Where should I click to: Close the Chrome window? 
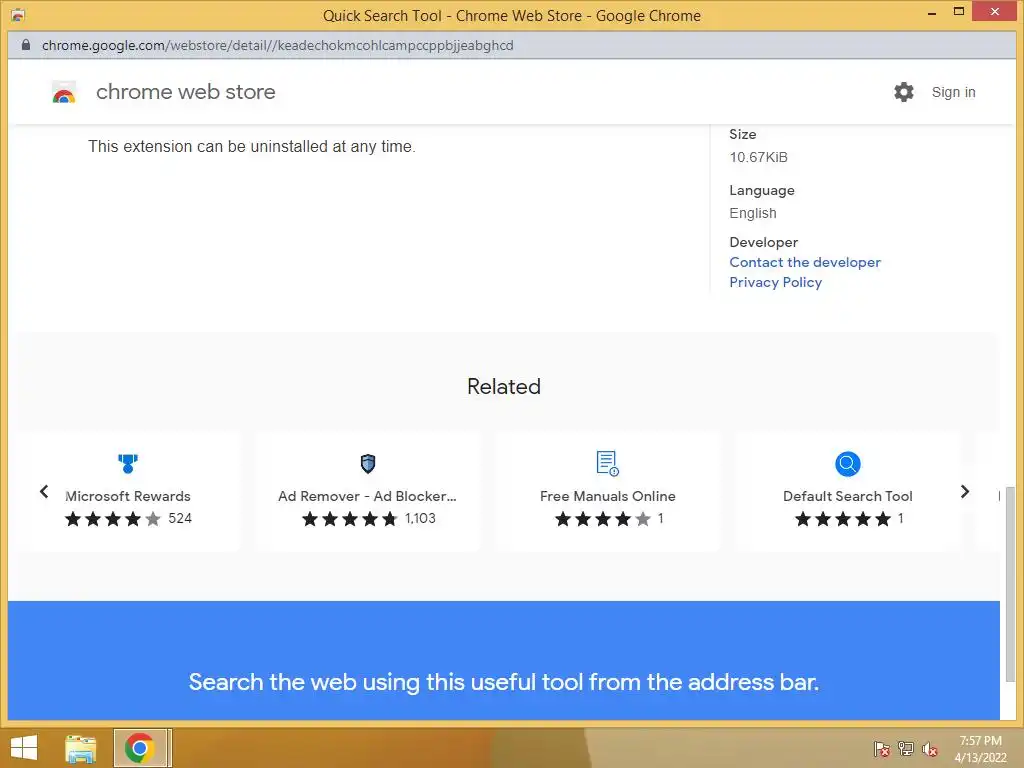point(995,12)
